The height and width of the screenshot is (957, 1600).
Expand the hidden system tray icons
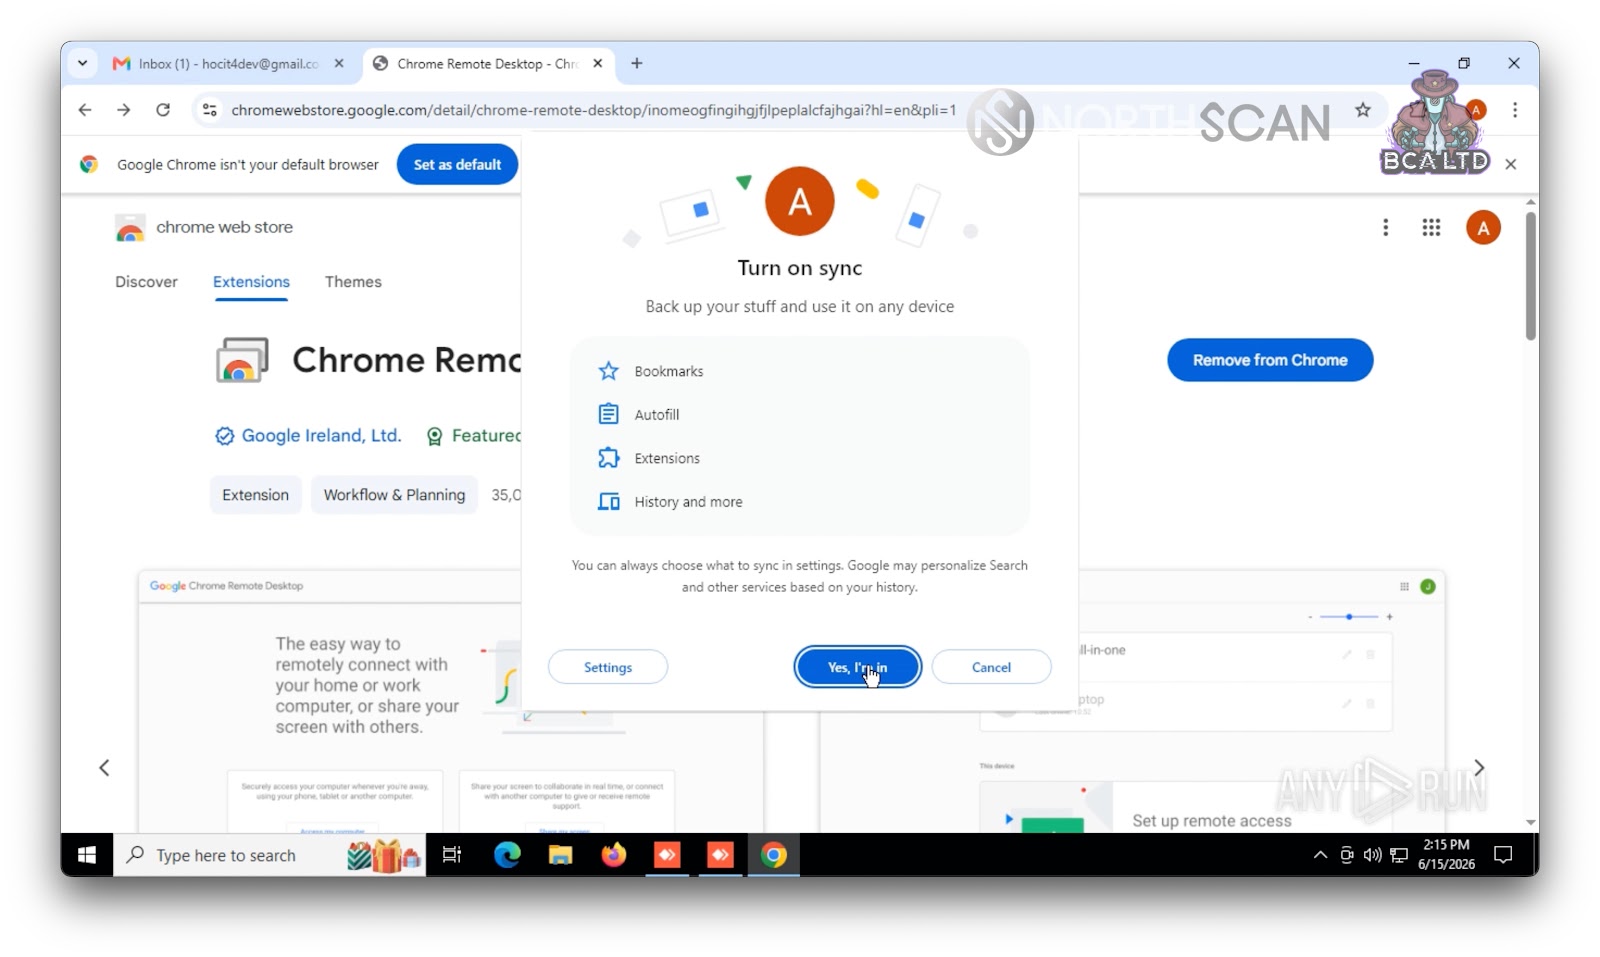point(1320,855)
